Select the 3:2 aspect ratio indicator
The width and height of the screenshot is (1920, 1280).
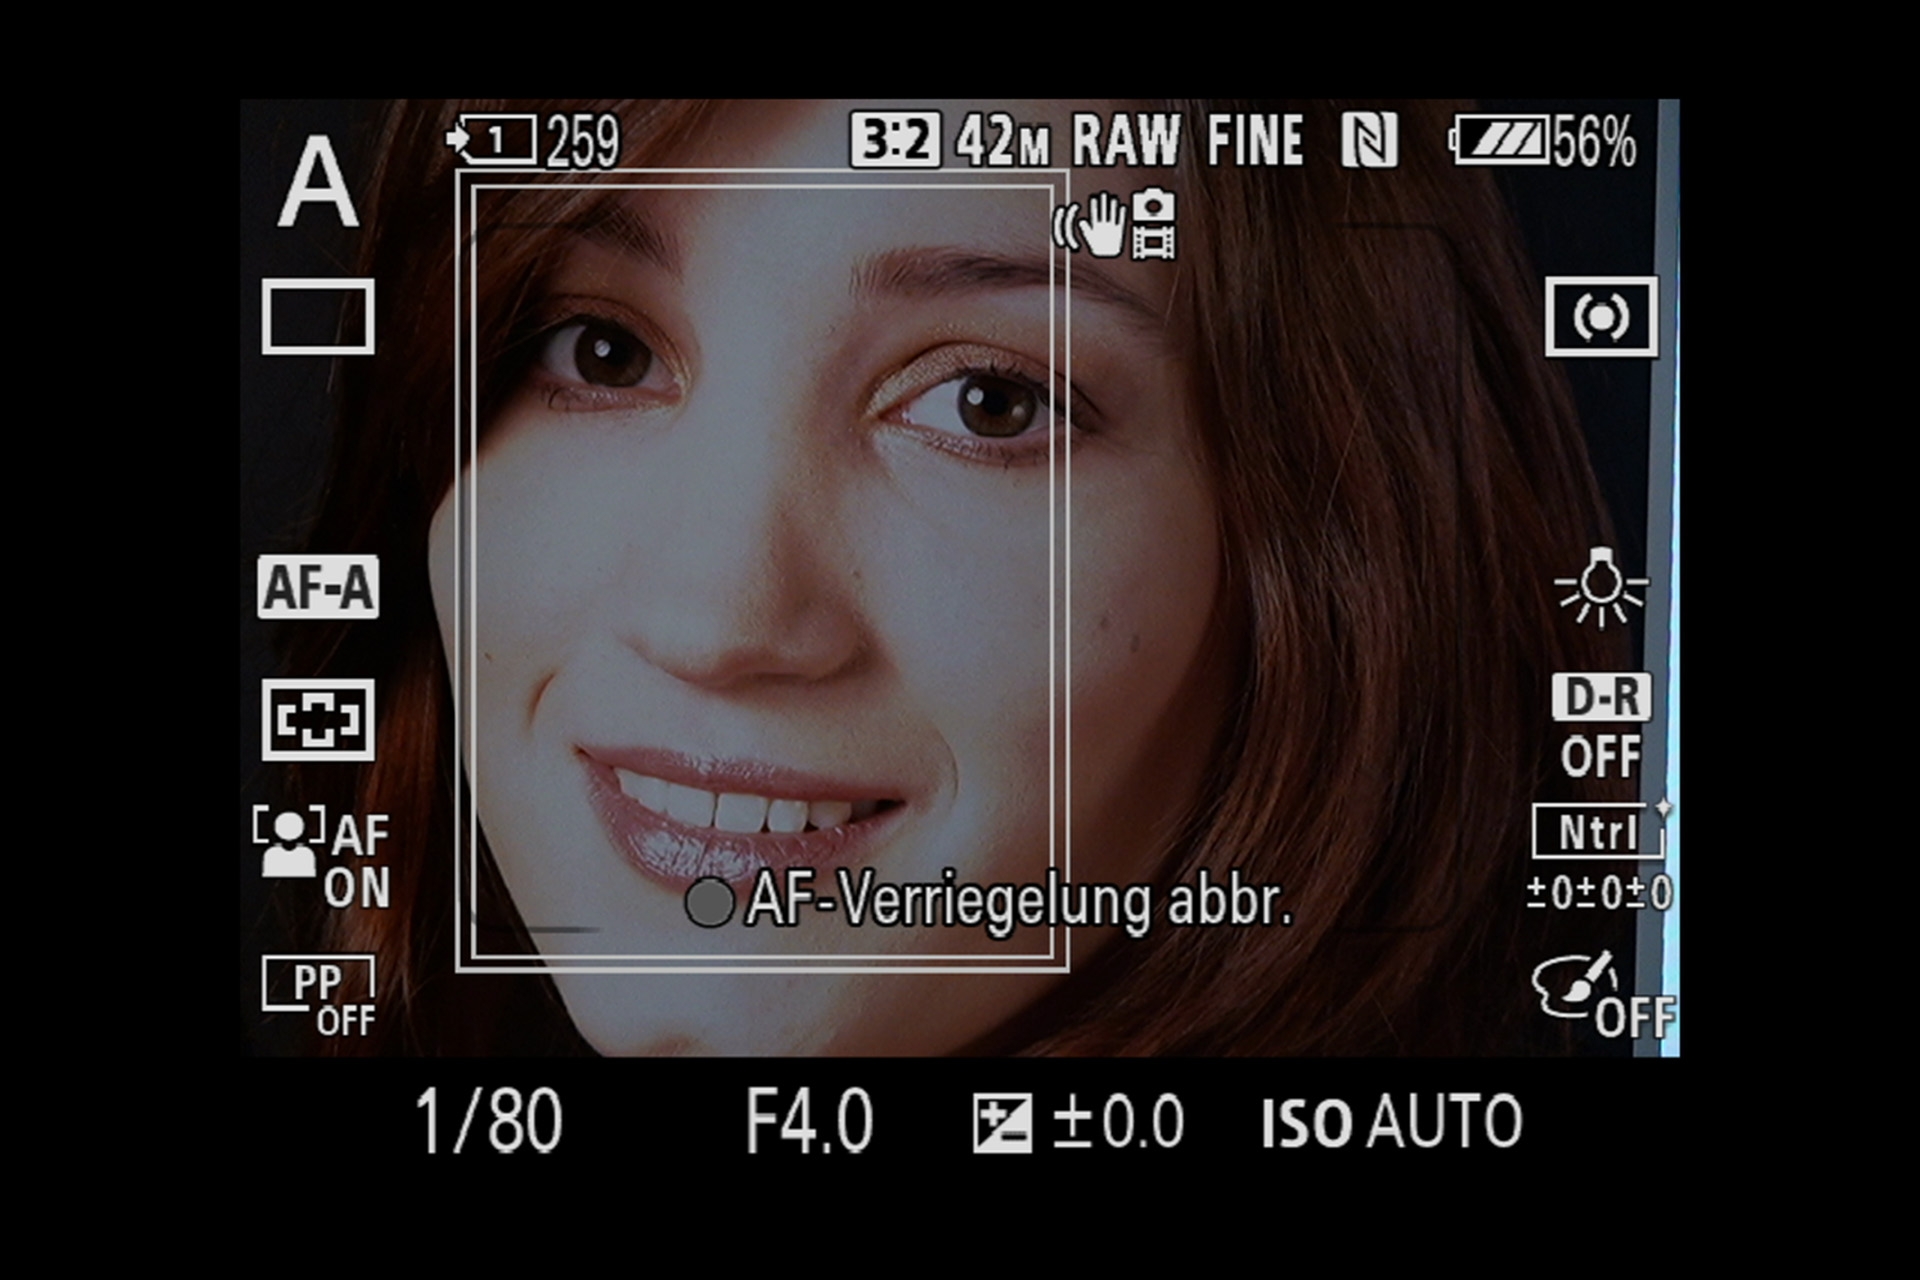click(895, 139)
